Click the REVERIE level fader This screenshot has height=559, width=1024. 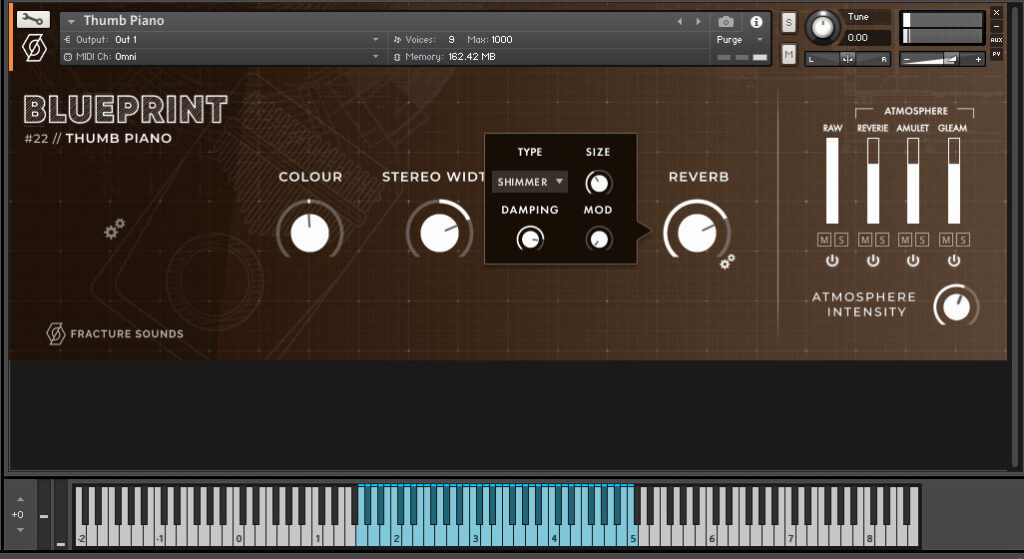[872, 181]
